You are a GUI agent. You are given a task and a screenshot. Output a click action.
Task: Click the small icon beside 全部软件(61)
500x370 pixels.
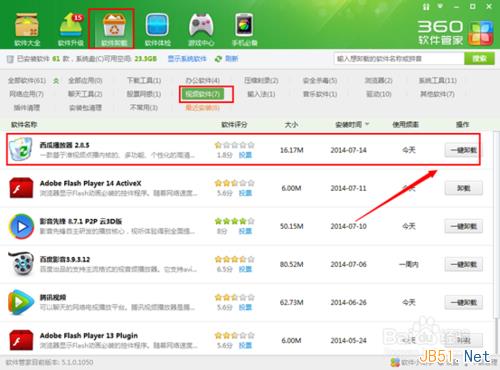click(56, 81)
